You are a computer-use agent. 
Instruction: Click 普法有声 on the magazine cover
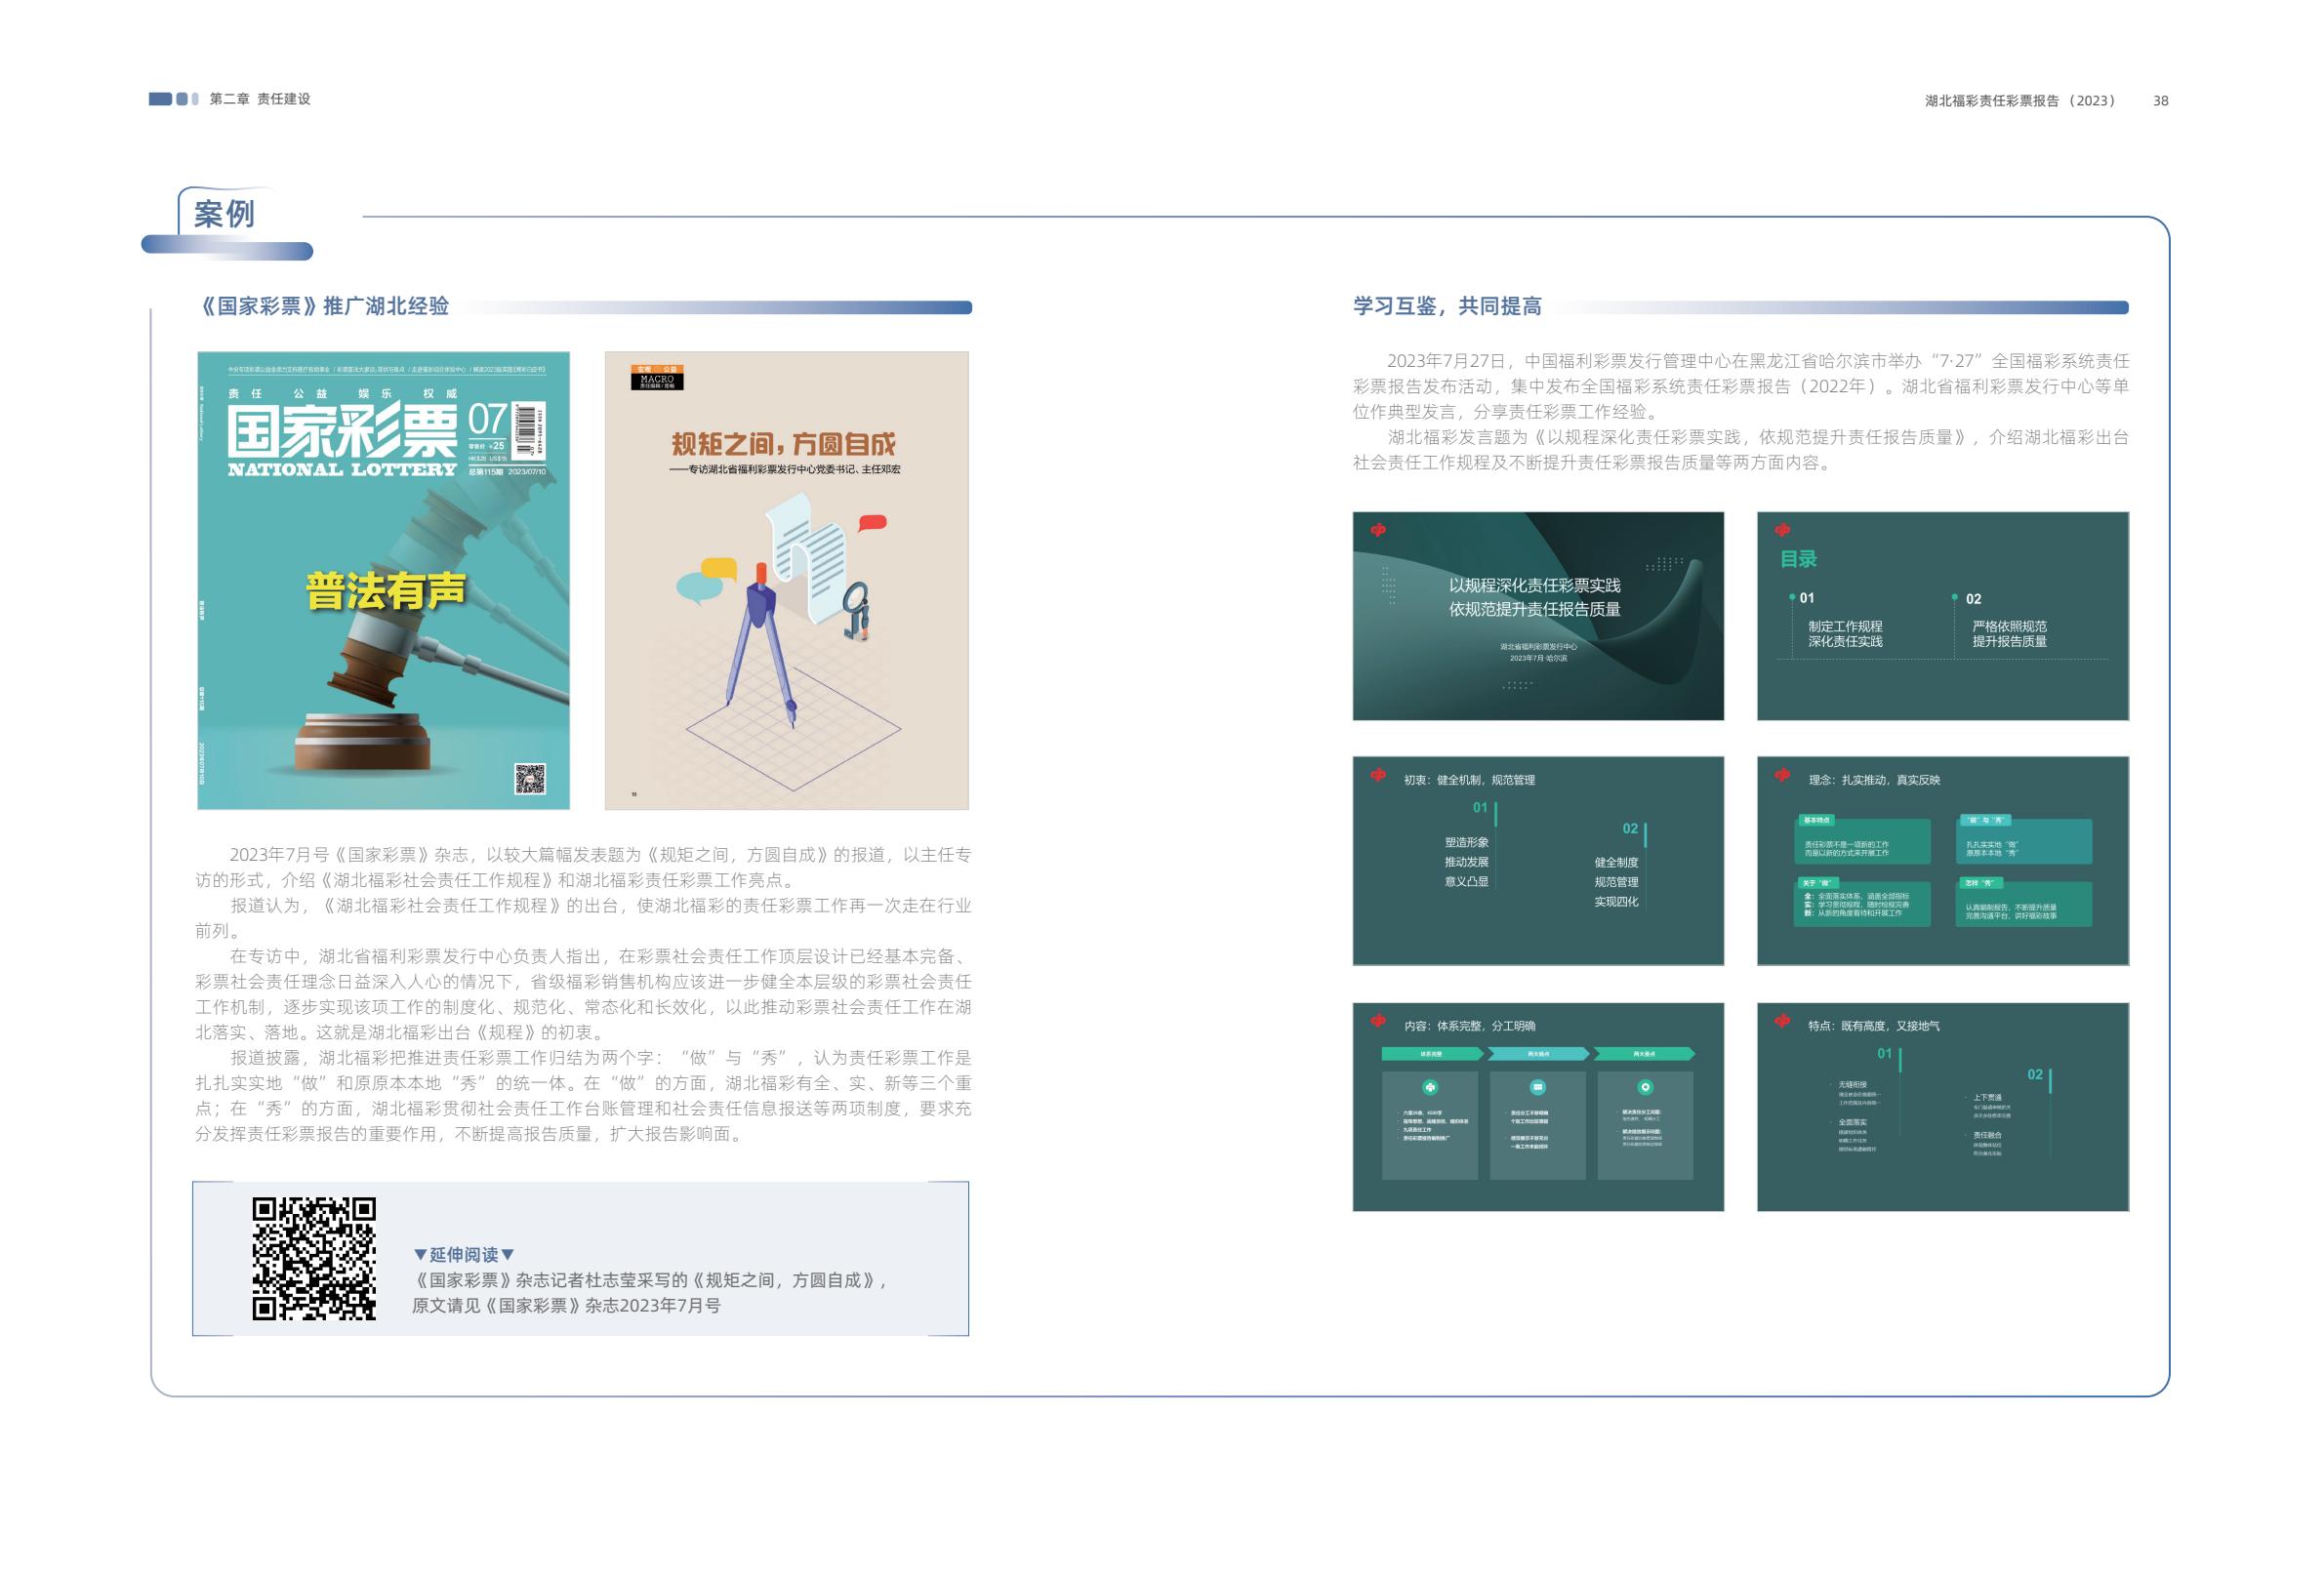[x=385, y=590]
